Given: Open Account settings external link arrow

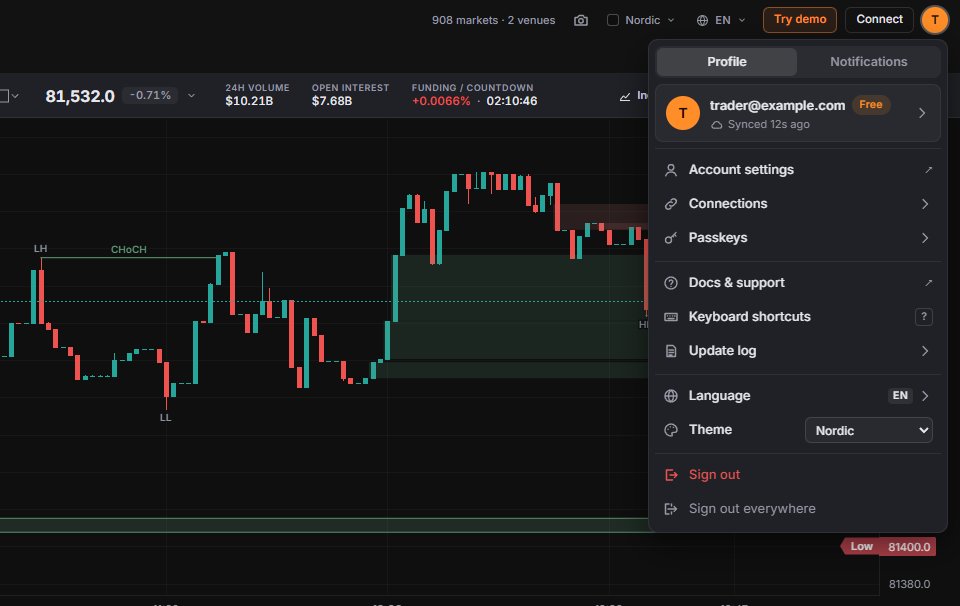Looking at the screenshot, I should (x=928, y=170).
